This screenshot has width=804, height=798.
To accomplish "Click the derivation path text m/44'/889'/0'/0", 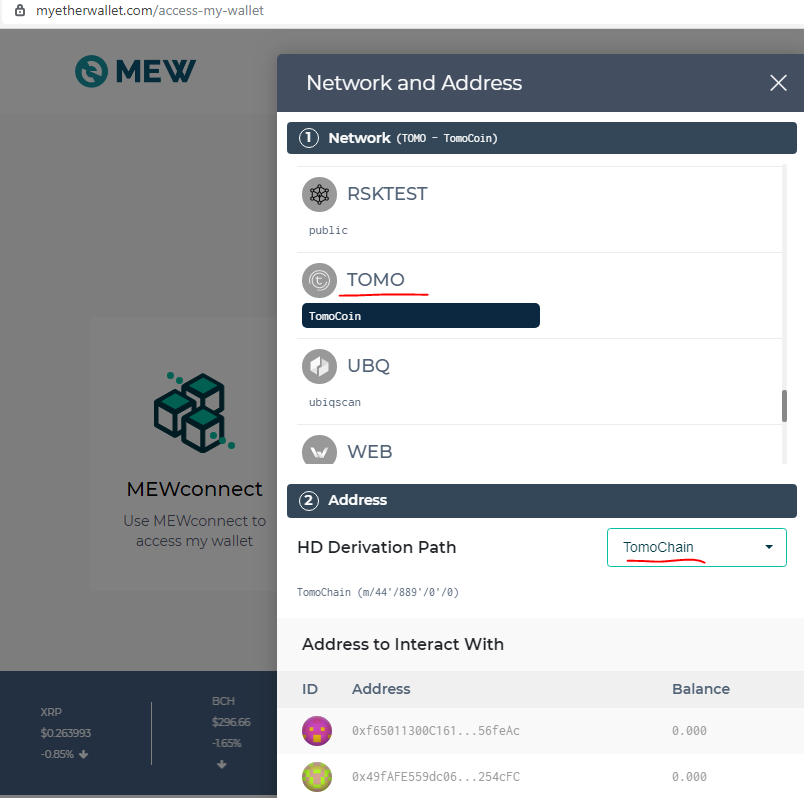I will click(x=408, y=592).
